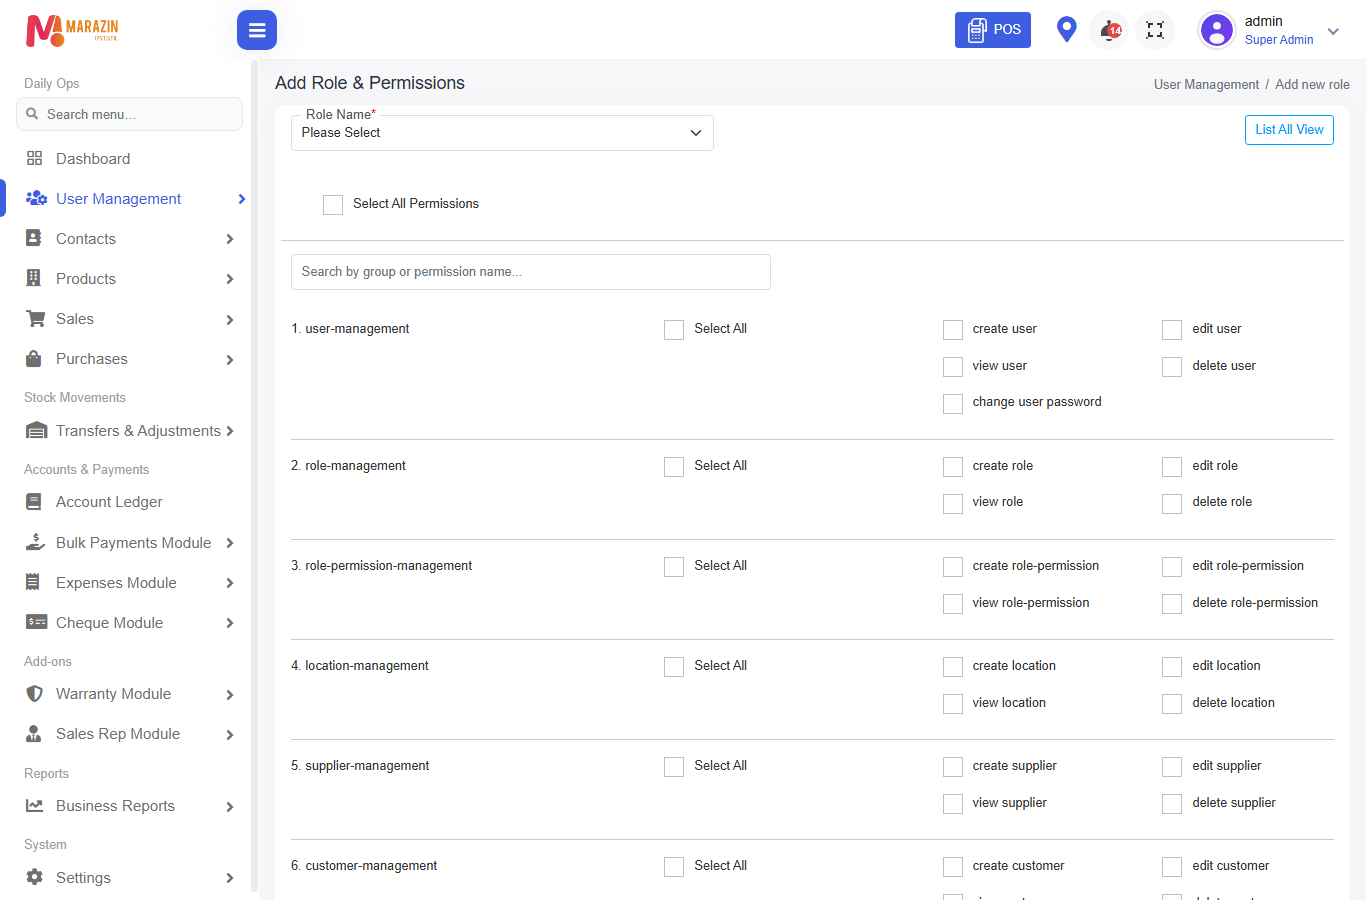The width and height of the screenshot is (1366, 900).
Task: Check the edit supplier permission
Action: tap(1172, 767)
